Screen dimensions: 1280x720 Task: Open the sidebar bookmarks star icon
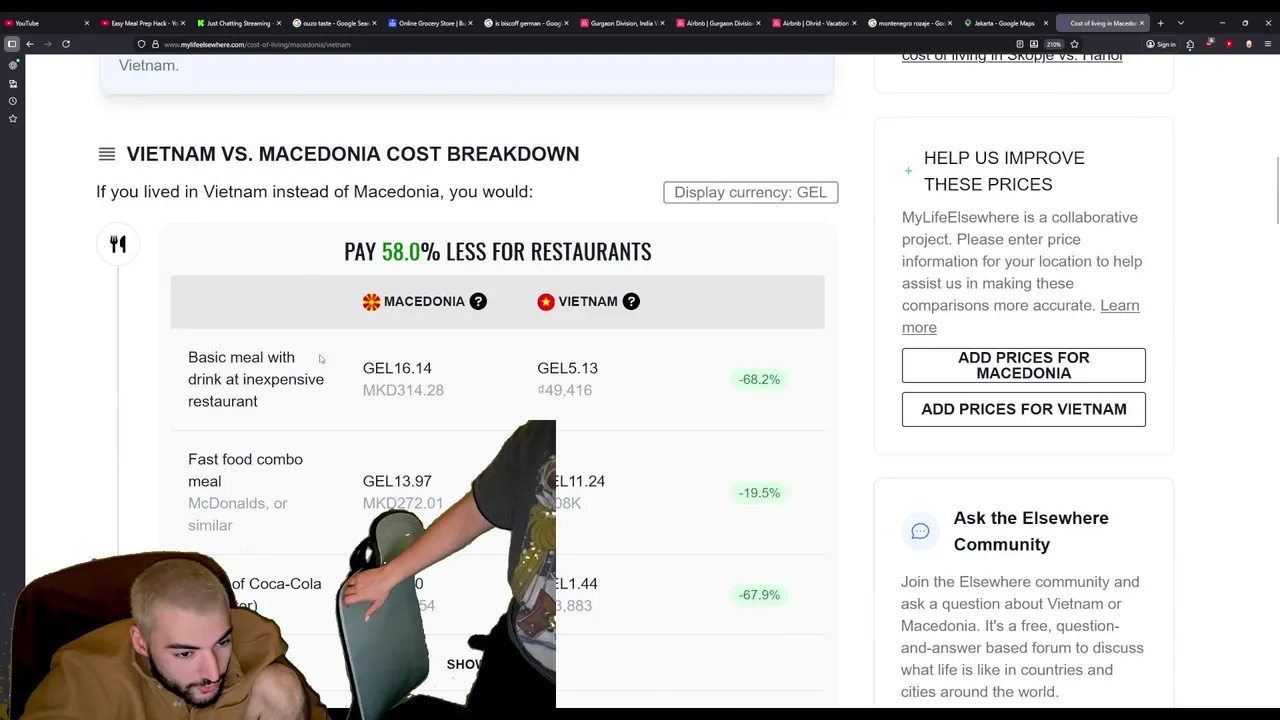pos(13,119)
